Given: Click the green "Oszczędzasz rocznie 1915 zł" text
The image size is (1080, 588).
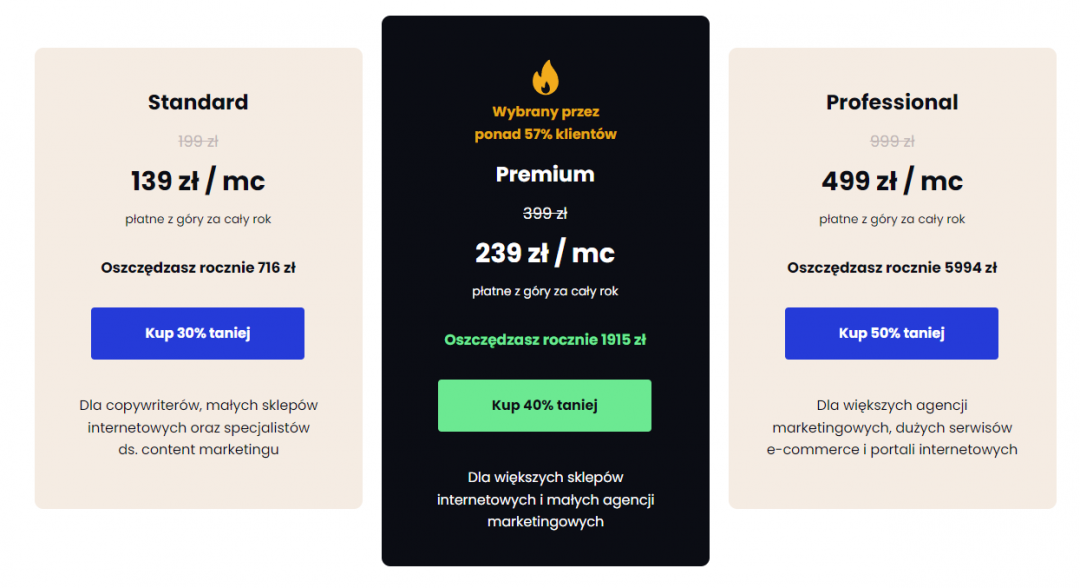Looking at the screenshot, I should (x=545, y=339).
